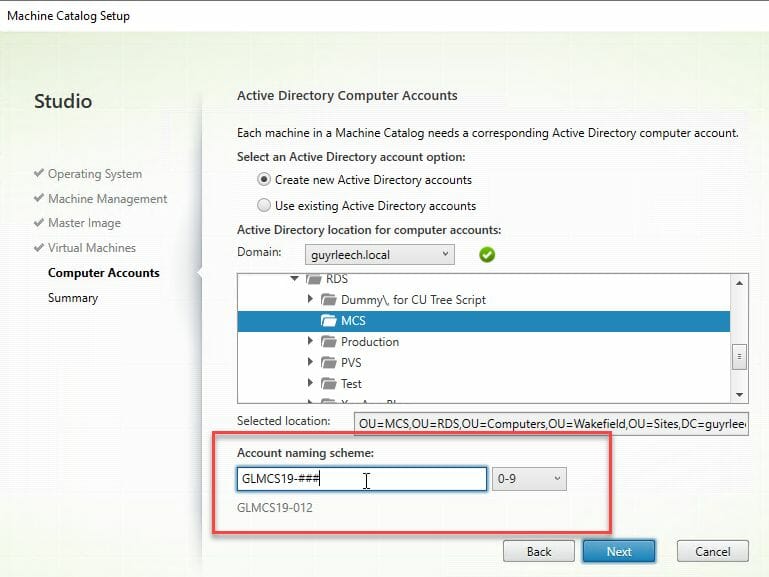Screen dimensions: 769x577
Task: Collapse the RDS tree node
Action: pos(294,278)
